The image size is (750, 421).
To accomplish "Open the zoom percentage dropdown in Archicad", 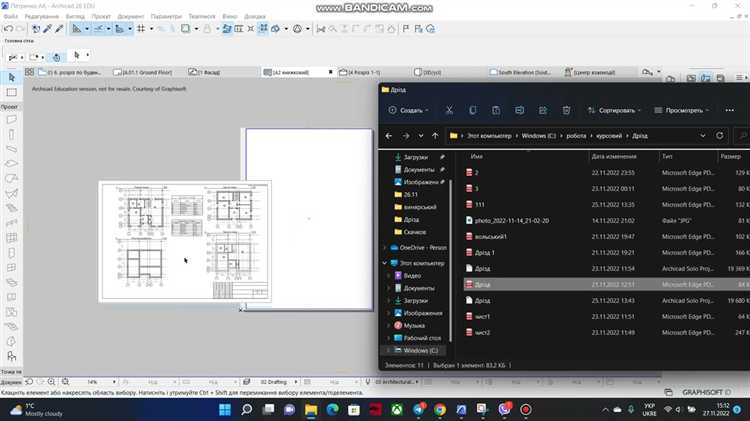I will (114, 382).
